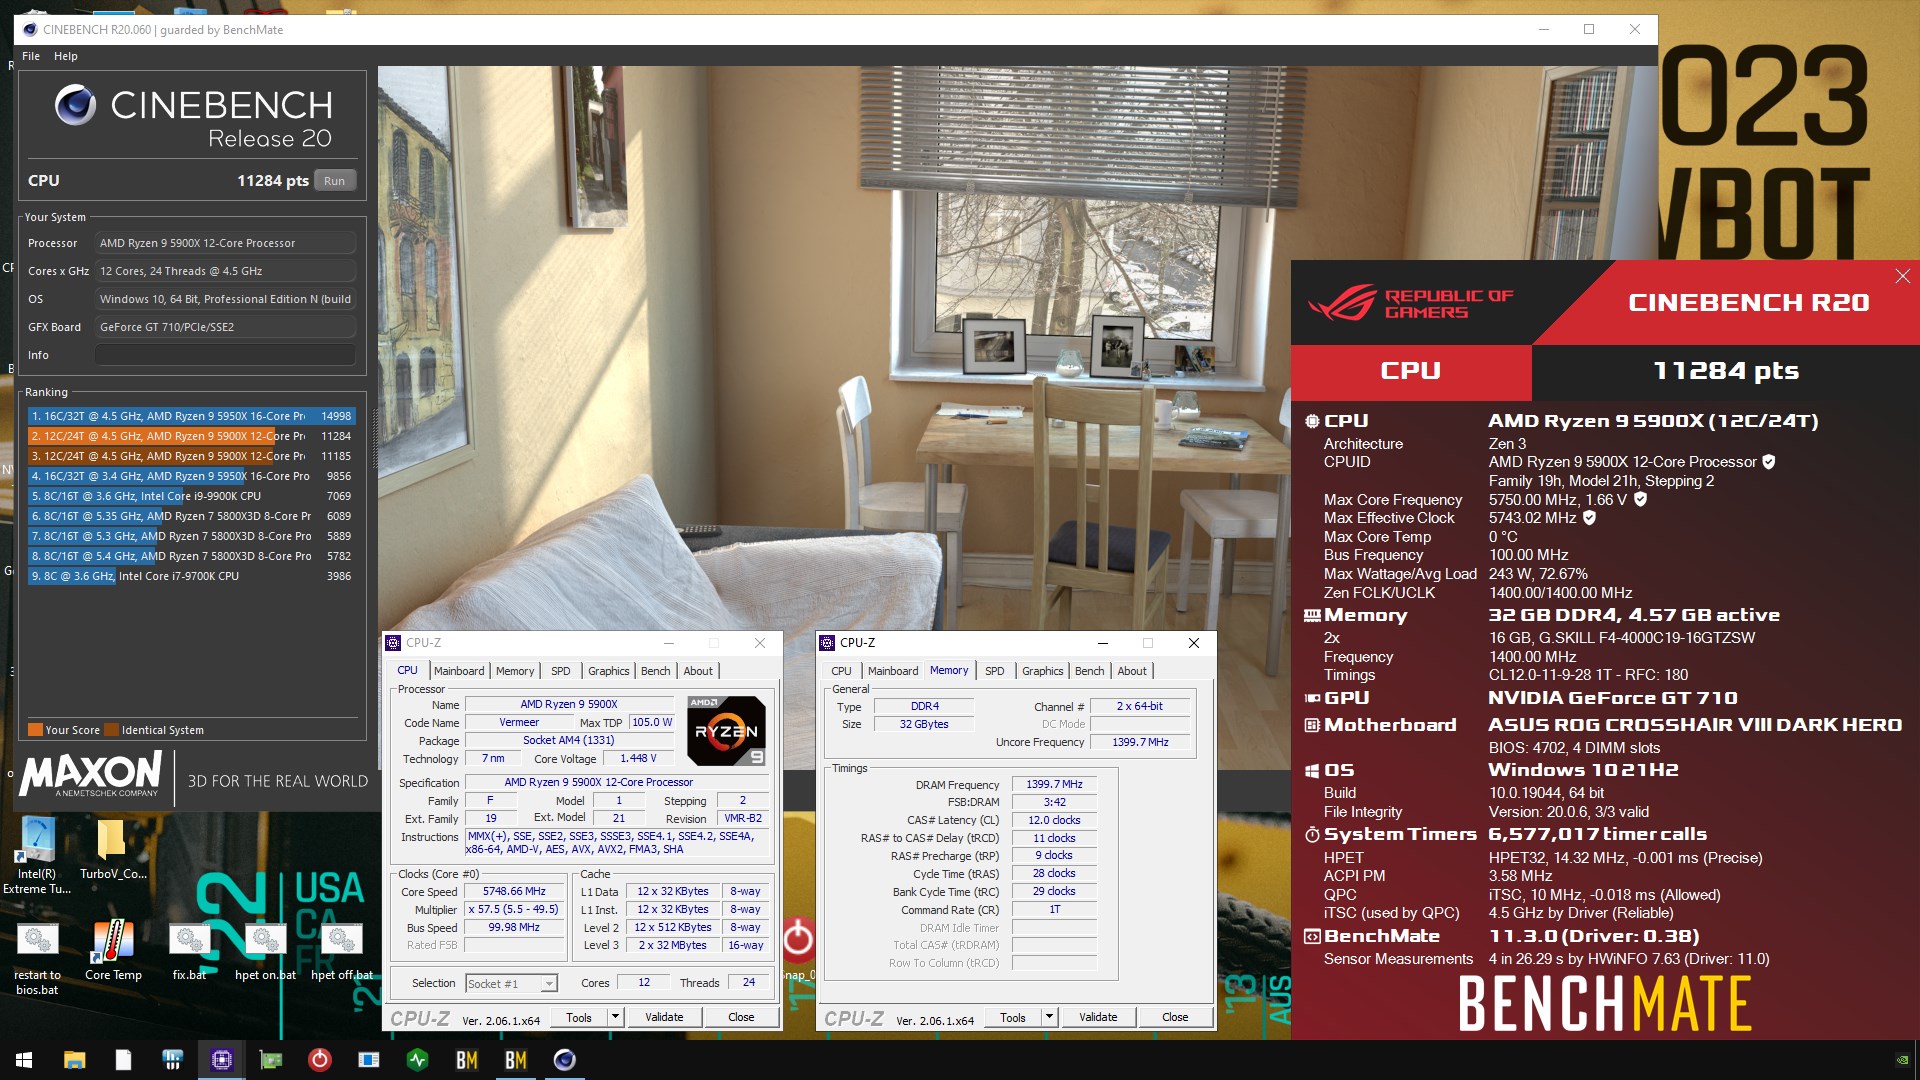Click the System Timers stopwatch icon

(1312, 834)
